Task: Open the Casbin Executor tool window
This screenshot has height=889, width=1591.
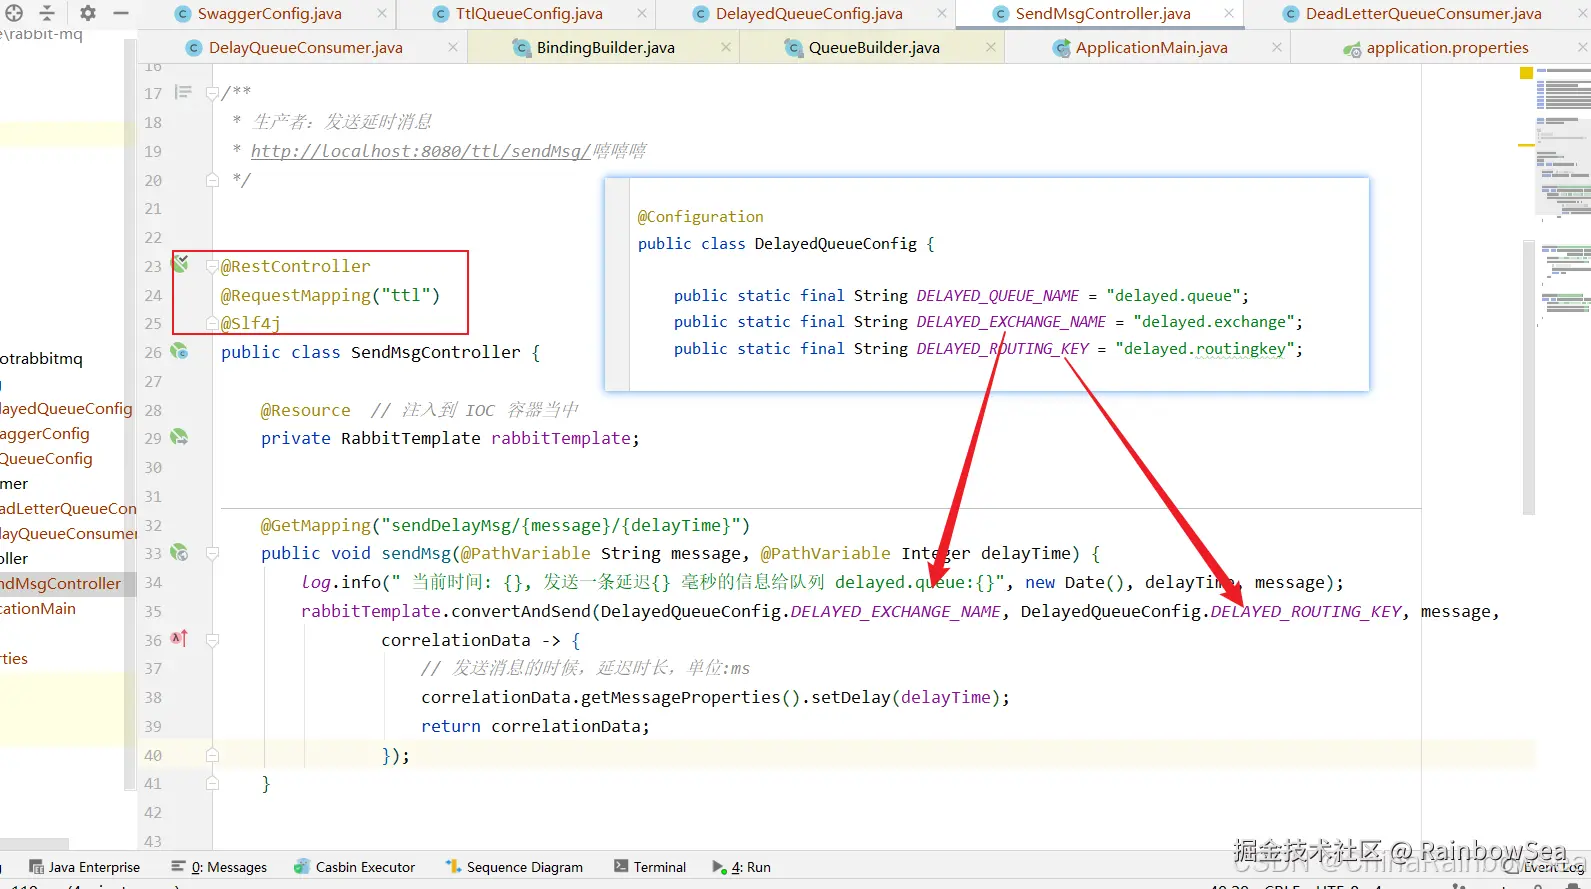Action: pos(354,867)
